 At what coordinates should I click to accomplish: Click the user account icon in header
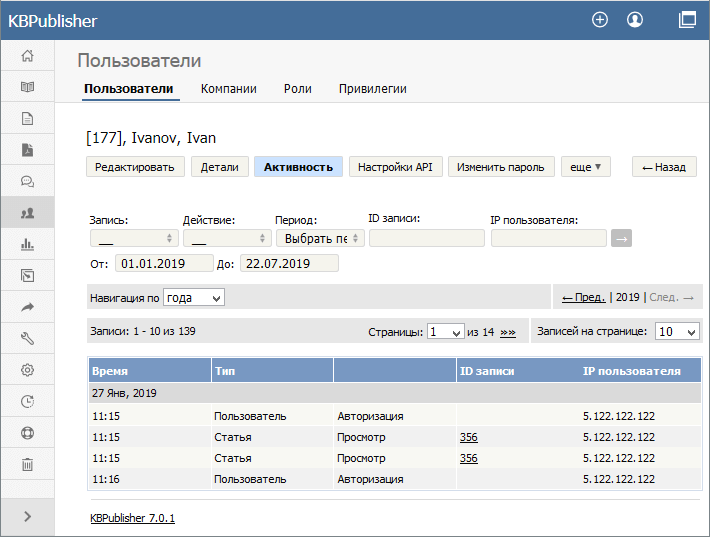point(635,19)
